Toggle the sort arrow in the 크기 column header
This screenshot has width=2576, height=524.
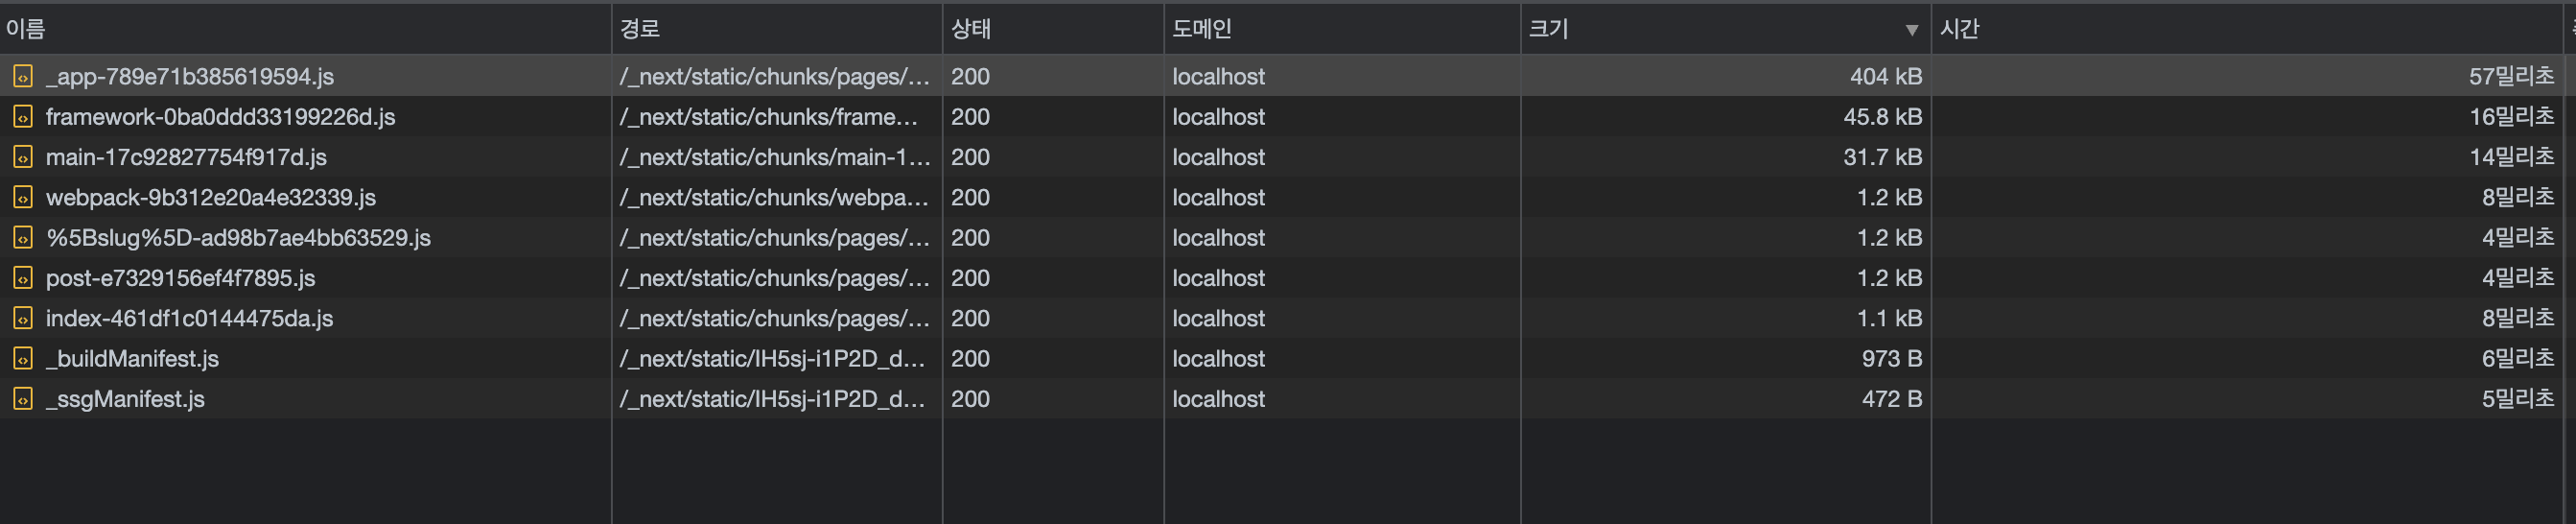pos(1911,30)
